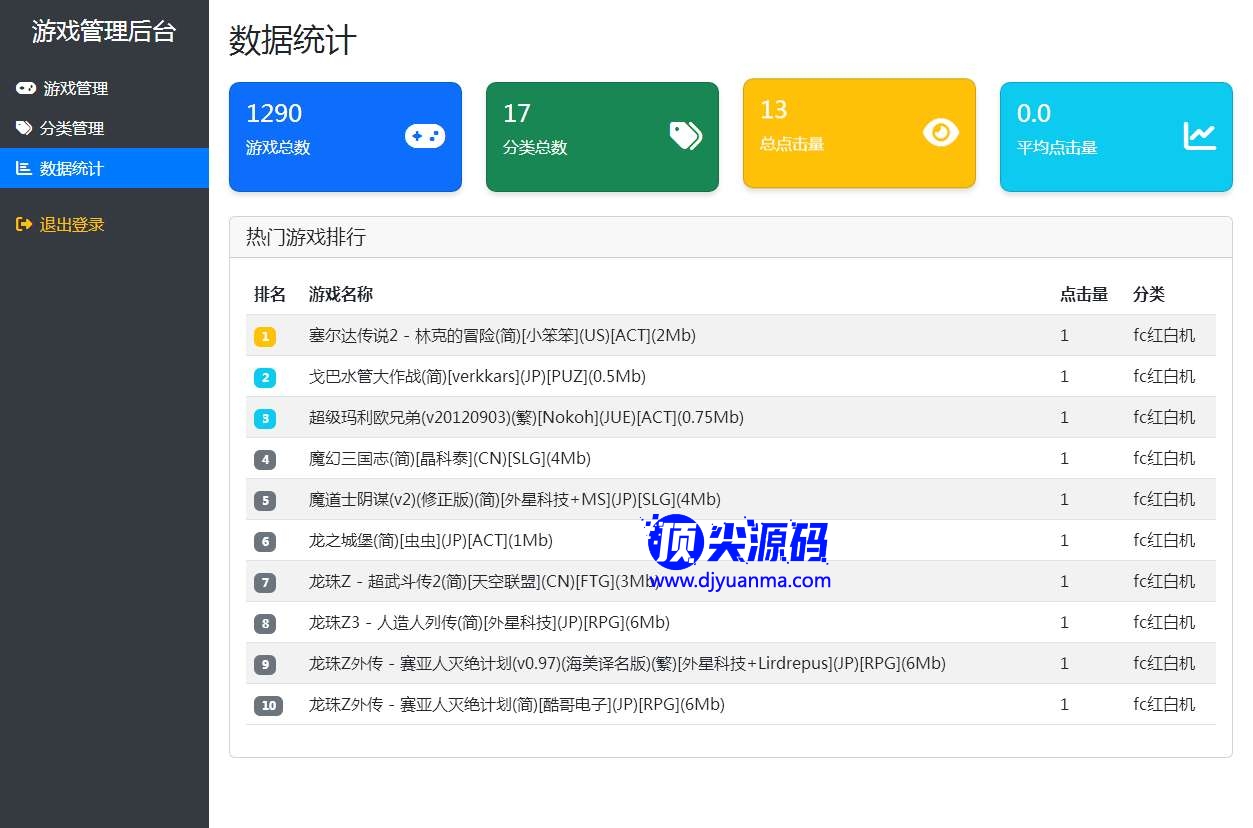Click the yellow rank 1 badge
This screenshot has width=1253, height=828.
pos(265,337)
